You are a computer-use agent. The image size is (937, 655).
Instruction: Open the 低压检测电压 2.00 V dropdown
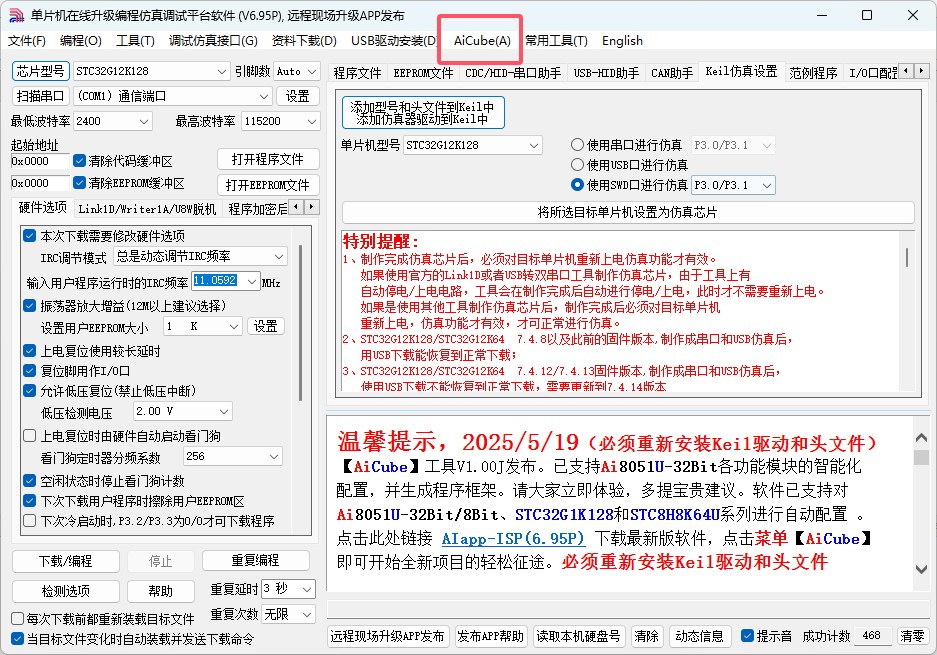[x=182, y=411]
